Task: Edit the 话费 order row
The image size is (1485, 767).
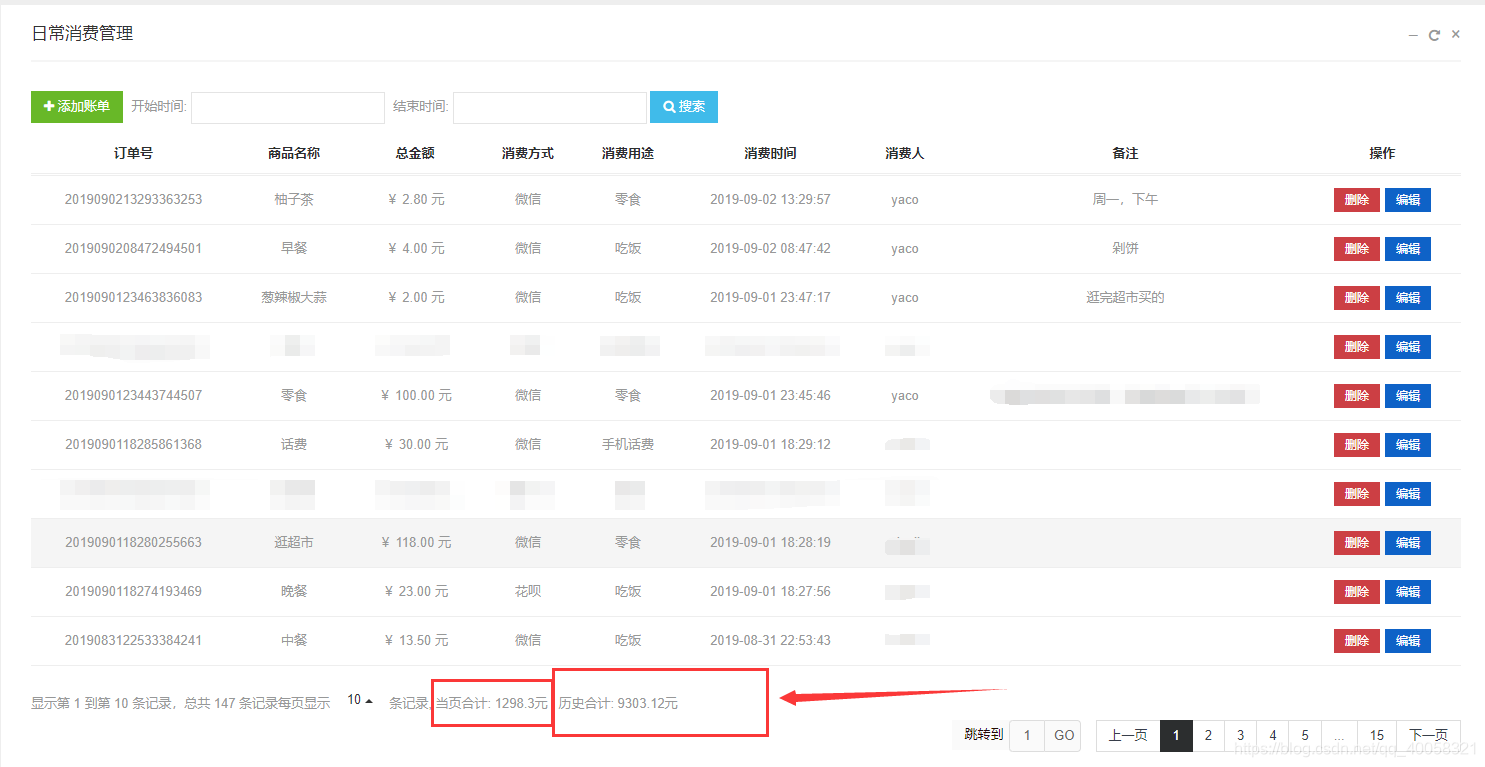Action: [x=1408, y=445]
